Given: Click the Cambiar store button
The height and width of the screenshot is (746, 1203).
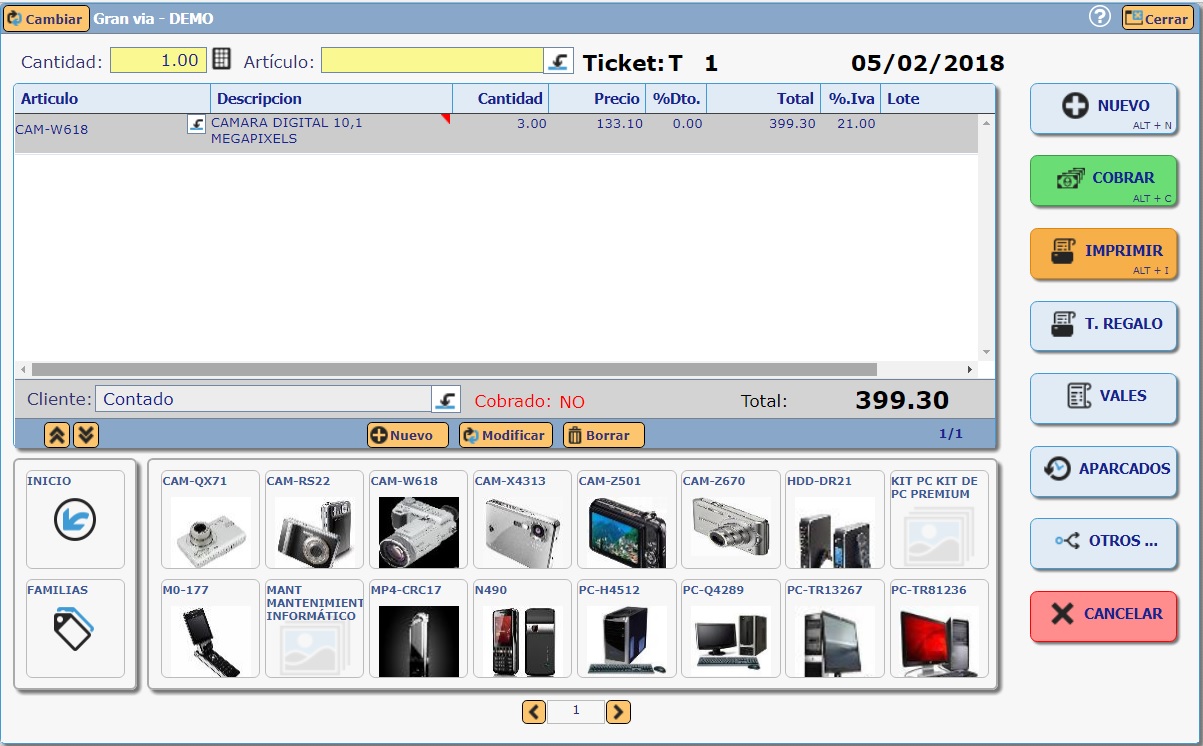Looking at the screenshot, I should [46, 18].
